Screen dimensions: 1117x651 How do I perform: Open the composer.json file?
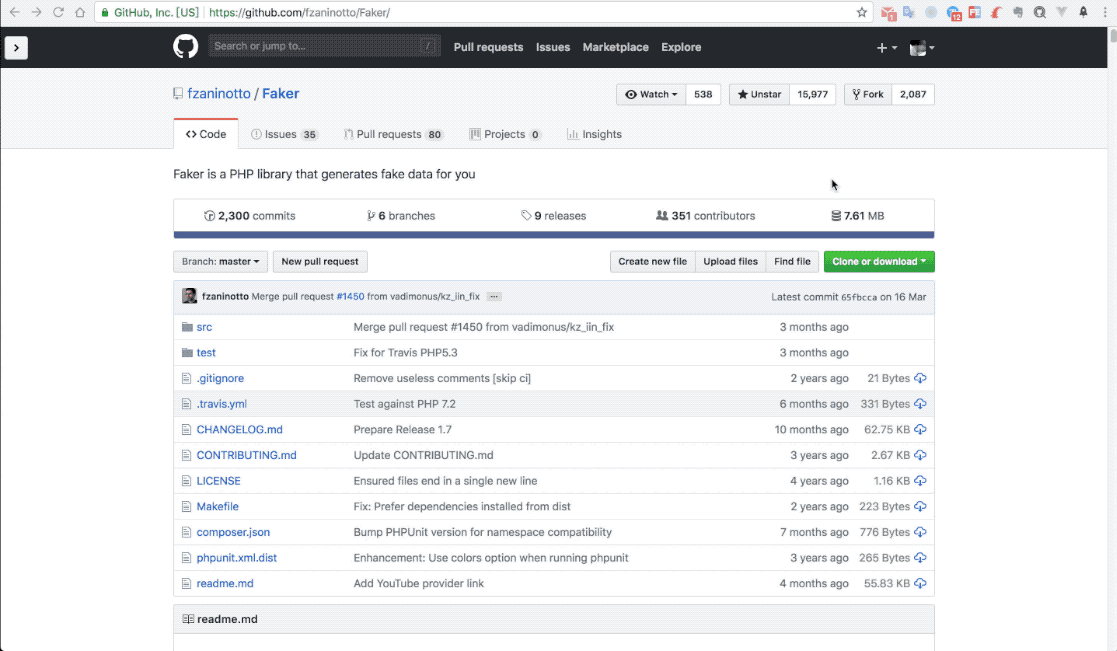click(233, 532)
